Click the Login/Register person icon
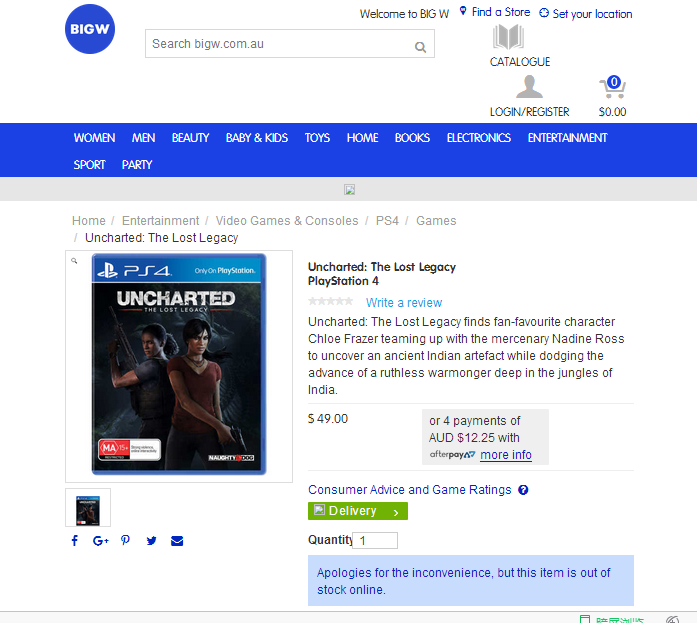 pyautogui.click(x=529, y=87)
